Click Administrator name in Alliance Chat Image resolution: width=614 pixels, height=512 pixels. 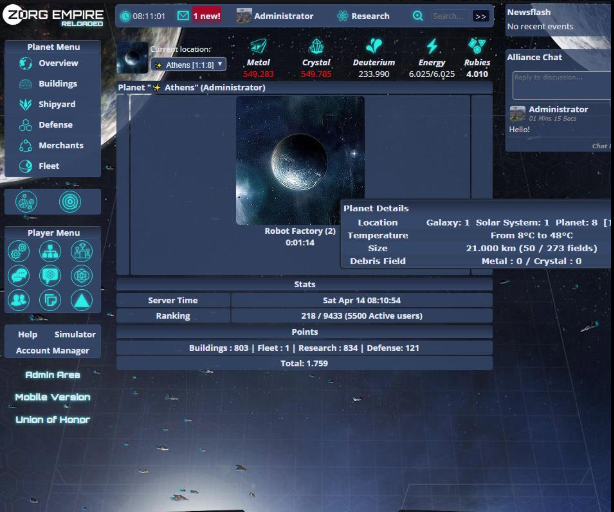[558, 109]
